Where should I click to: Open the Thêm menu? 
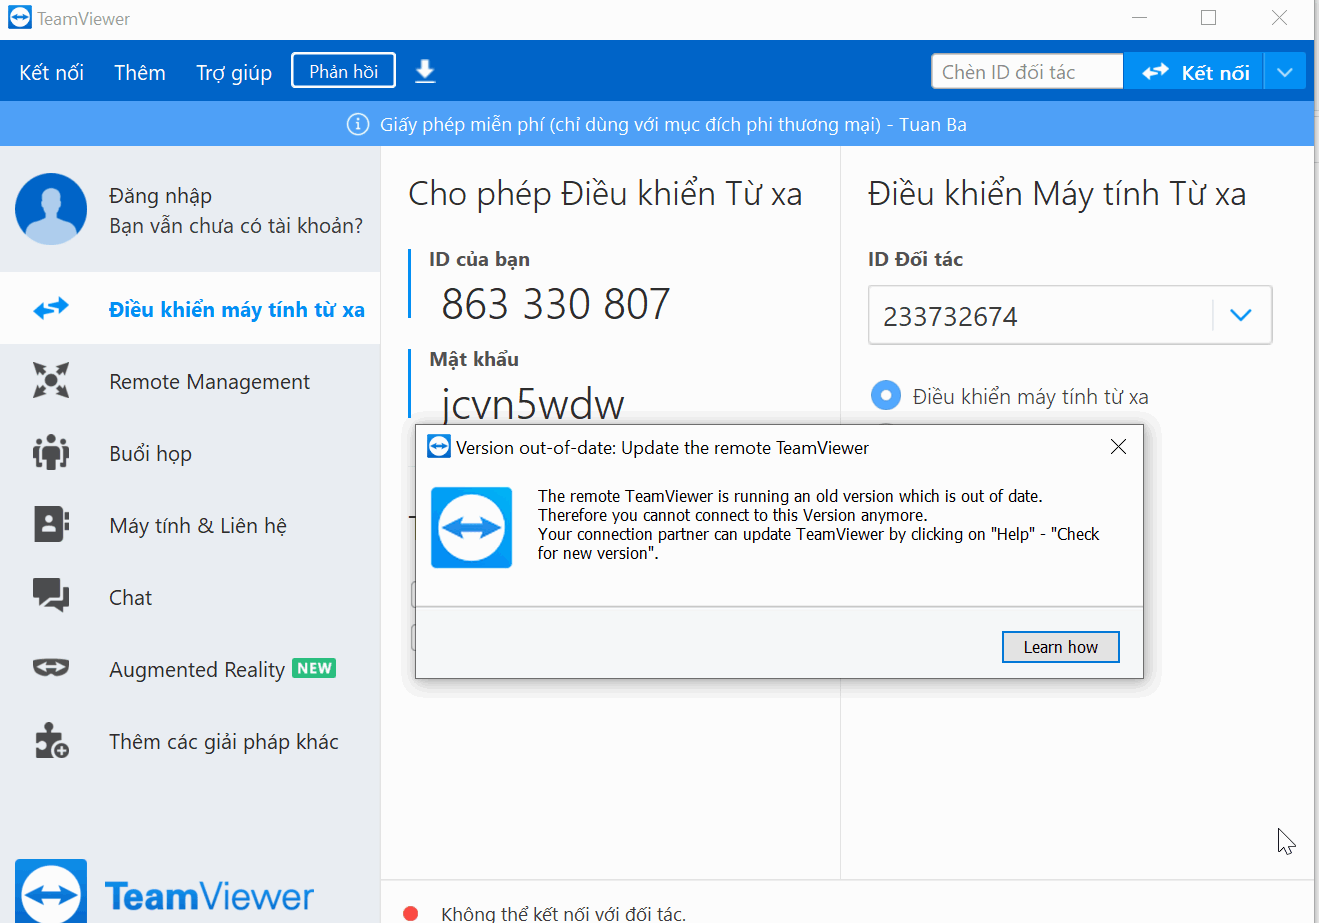tap(140, 72)
